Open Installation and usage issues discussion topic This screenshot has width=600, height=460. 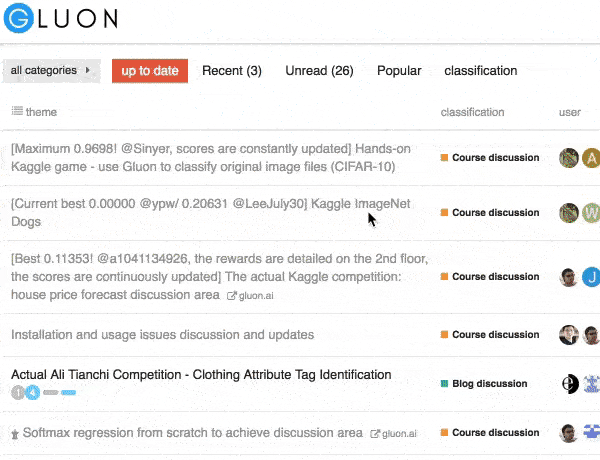click(162, 334)
